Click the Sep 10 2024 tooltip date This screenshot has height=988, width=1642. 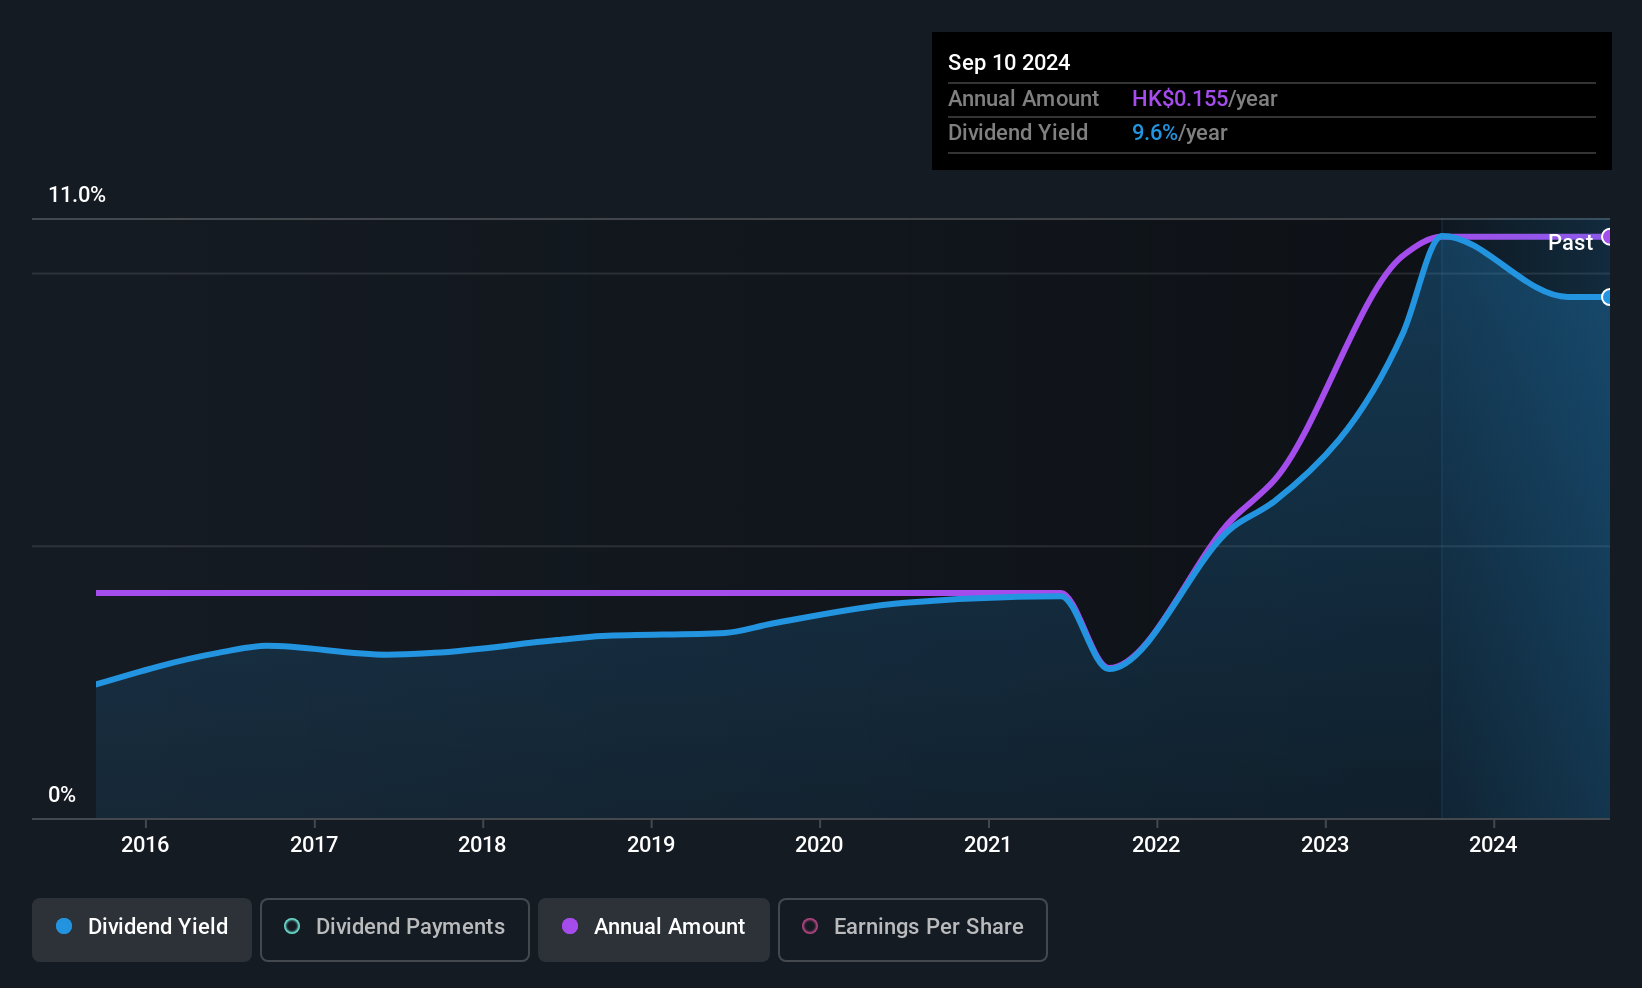[1009, 62]
